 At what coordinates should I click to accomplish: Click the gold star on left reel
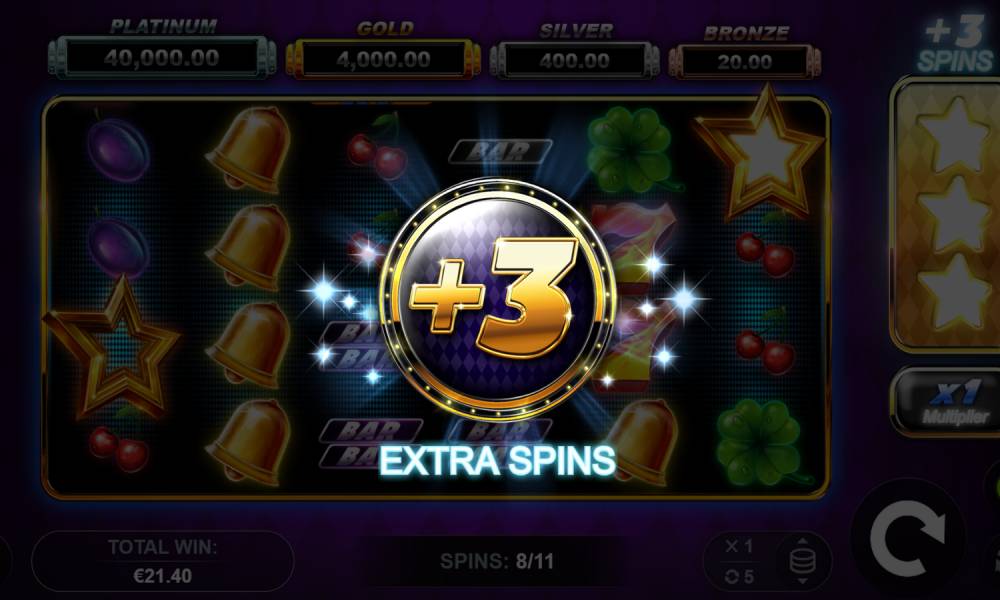112,349
